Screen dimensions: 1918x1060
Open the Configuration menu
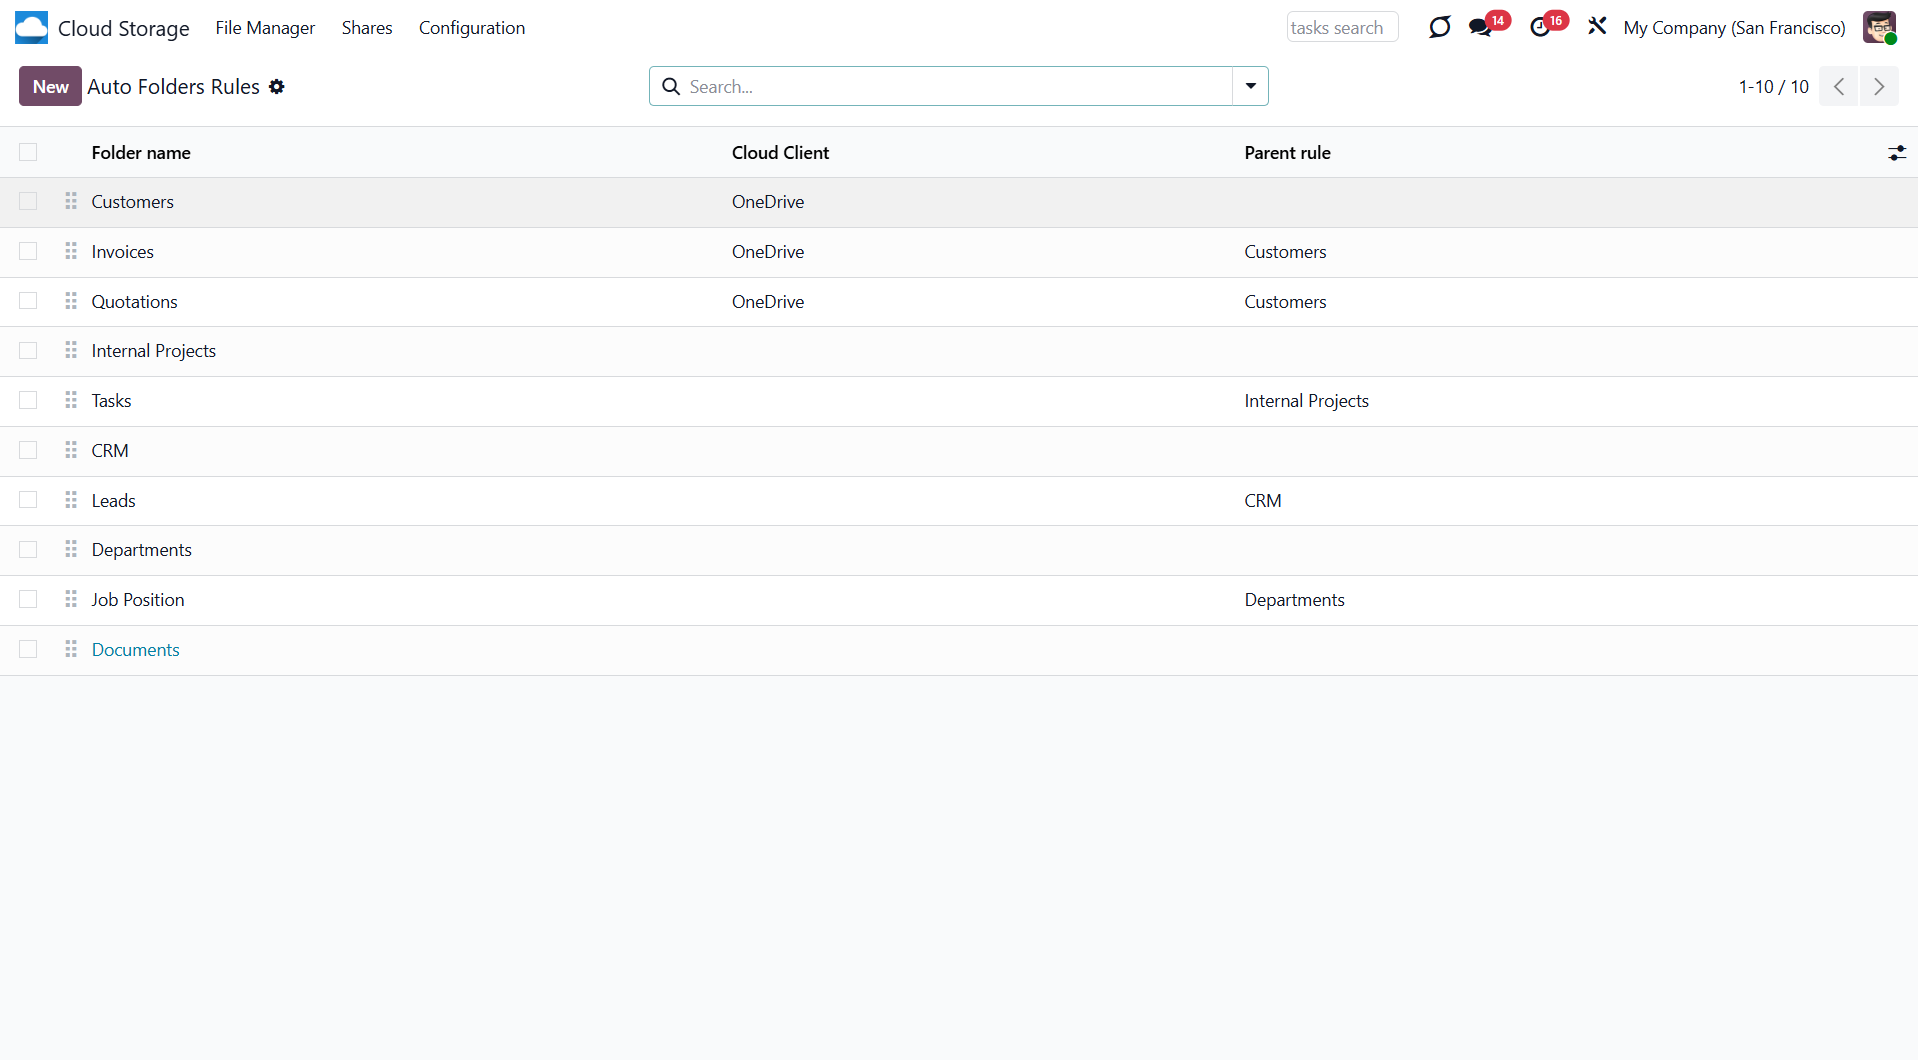(471, 28)
